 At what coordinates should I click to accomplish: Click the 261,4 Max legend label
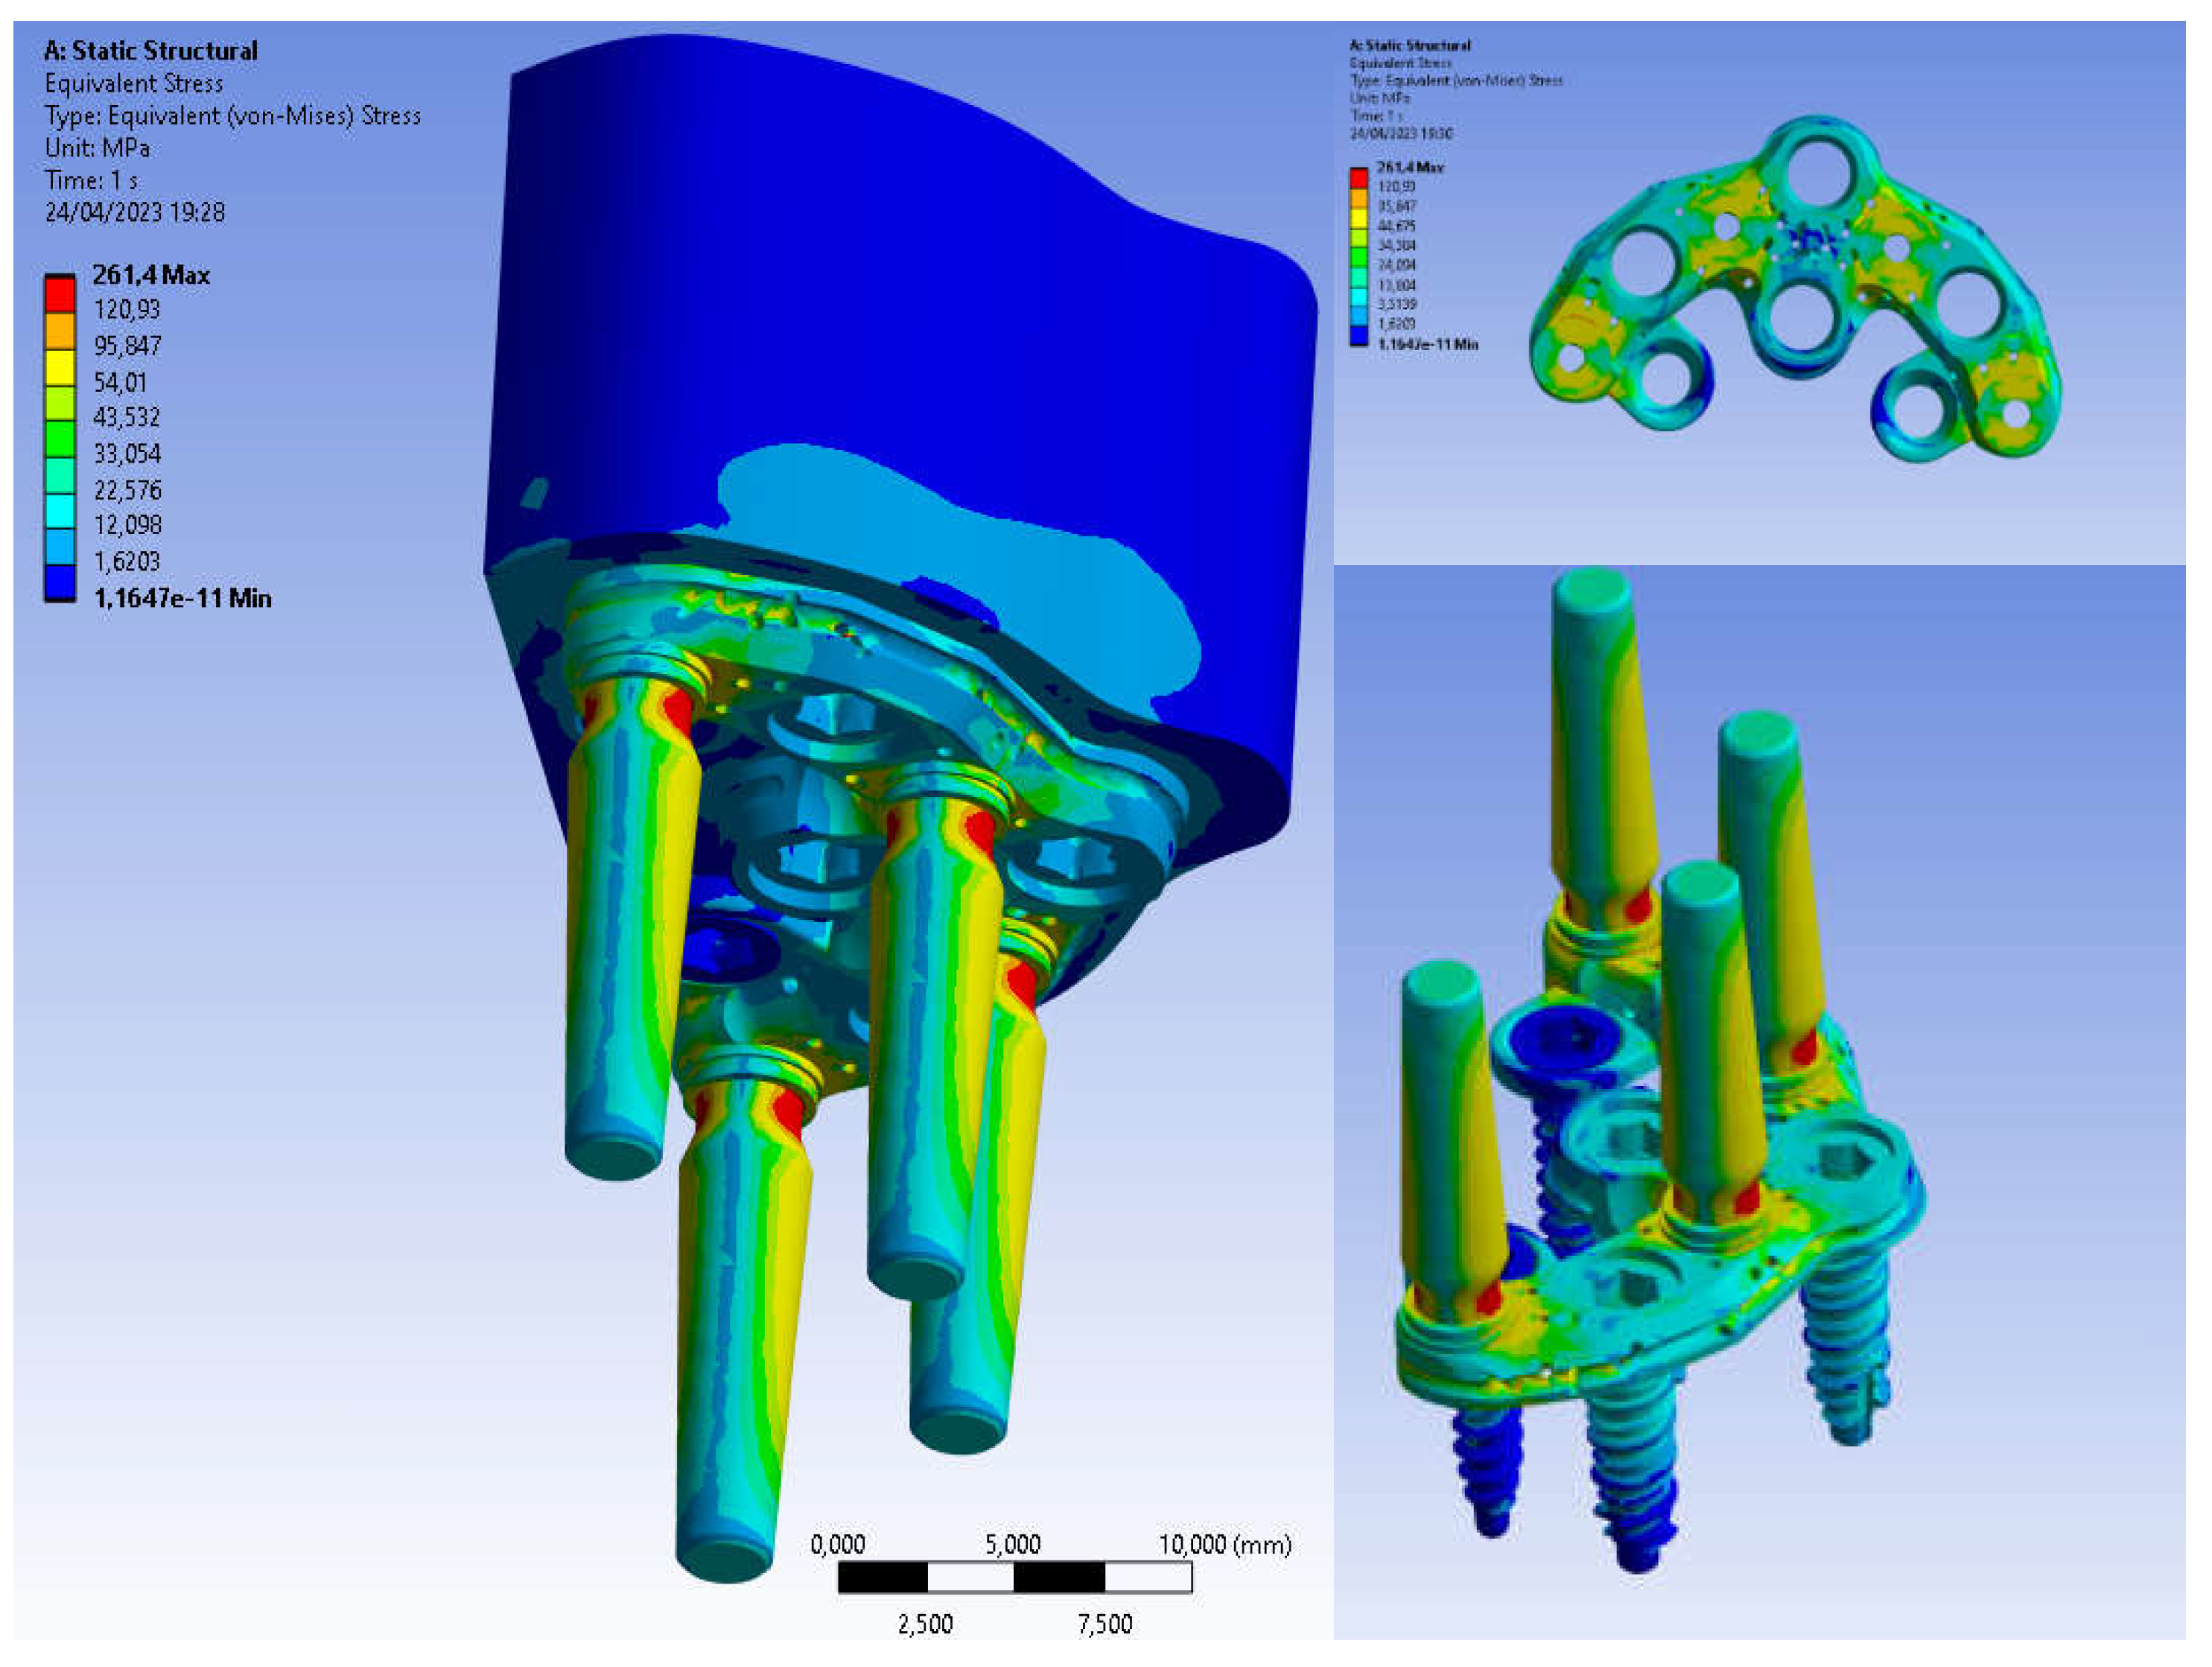150,275
